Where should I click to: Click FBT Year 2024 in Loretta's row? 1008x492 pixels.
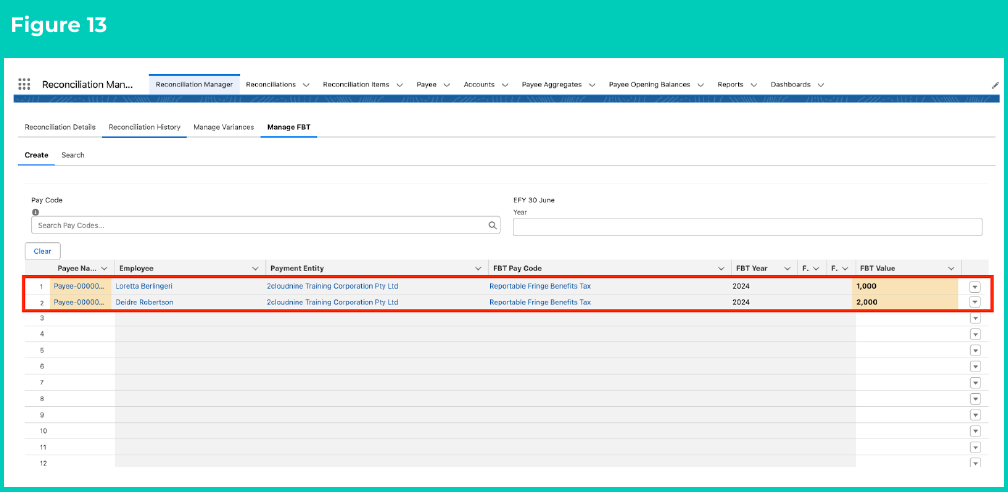coord(741,286)
